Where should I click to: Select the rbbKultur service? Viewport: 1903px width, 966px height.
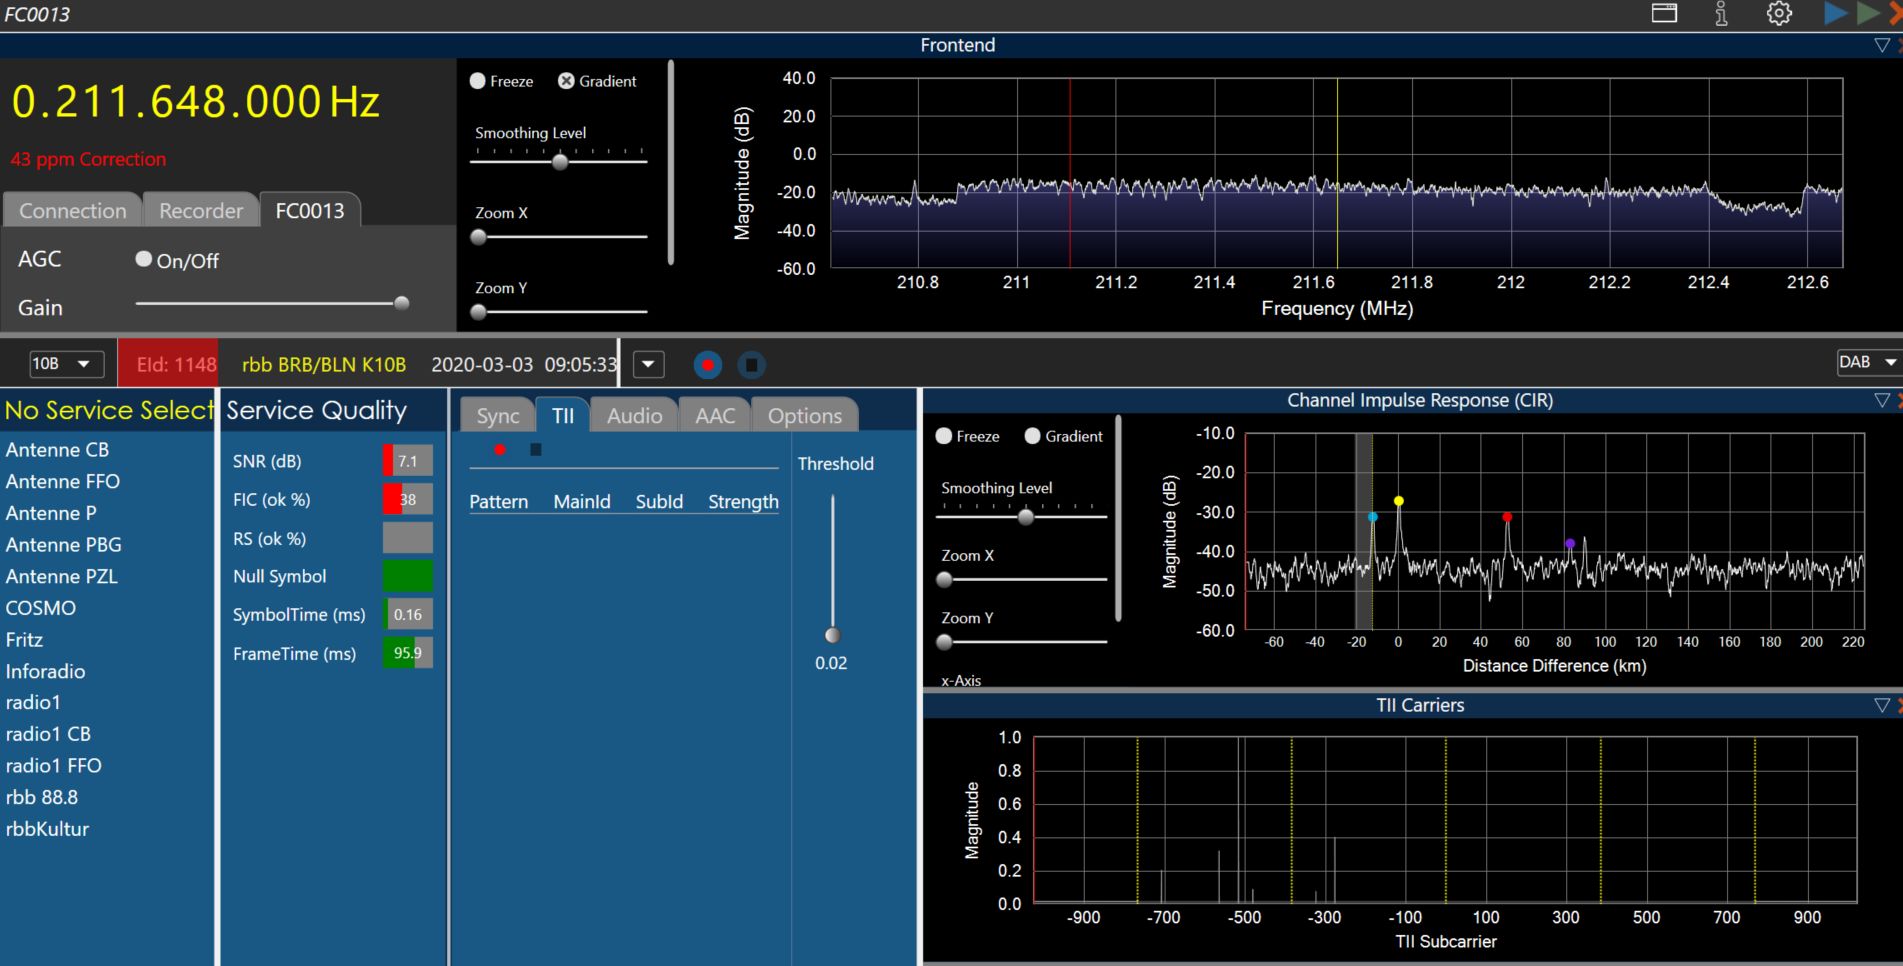tap(48, 829)
